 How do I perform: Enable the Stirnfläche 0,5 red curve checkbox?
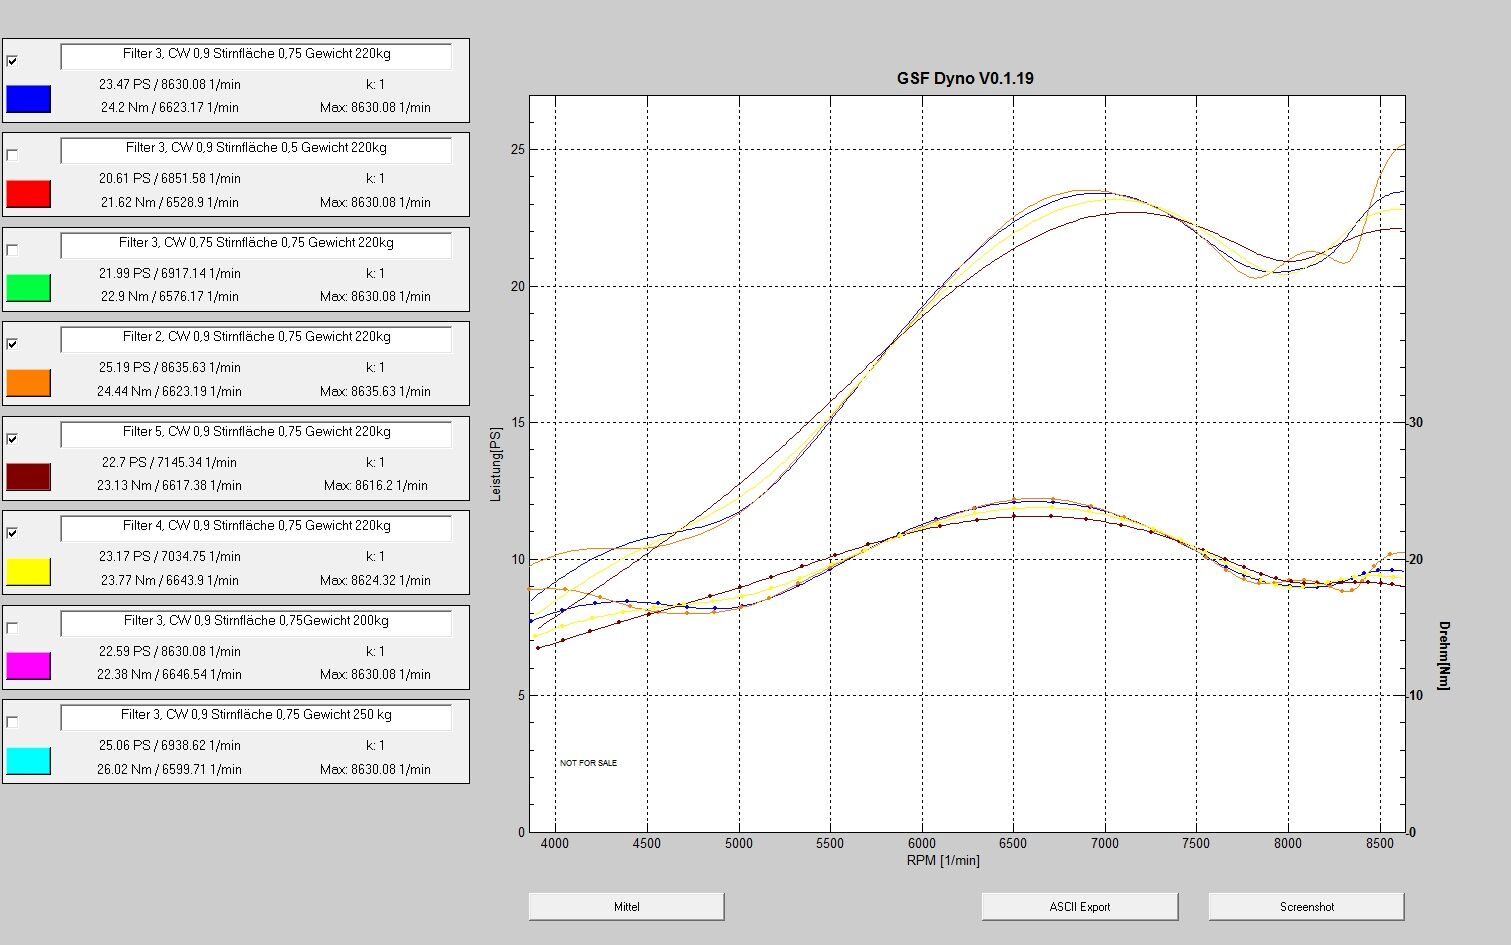pos(12,155)
